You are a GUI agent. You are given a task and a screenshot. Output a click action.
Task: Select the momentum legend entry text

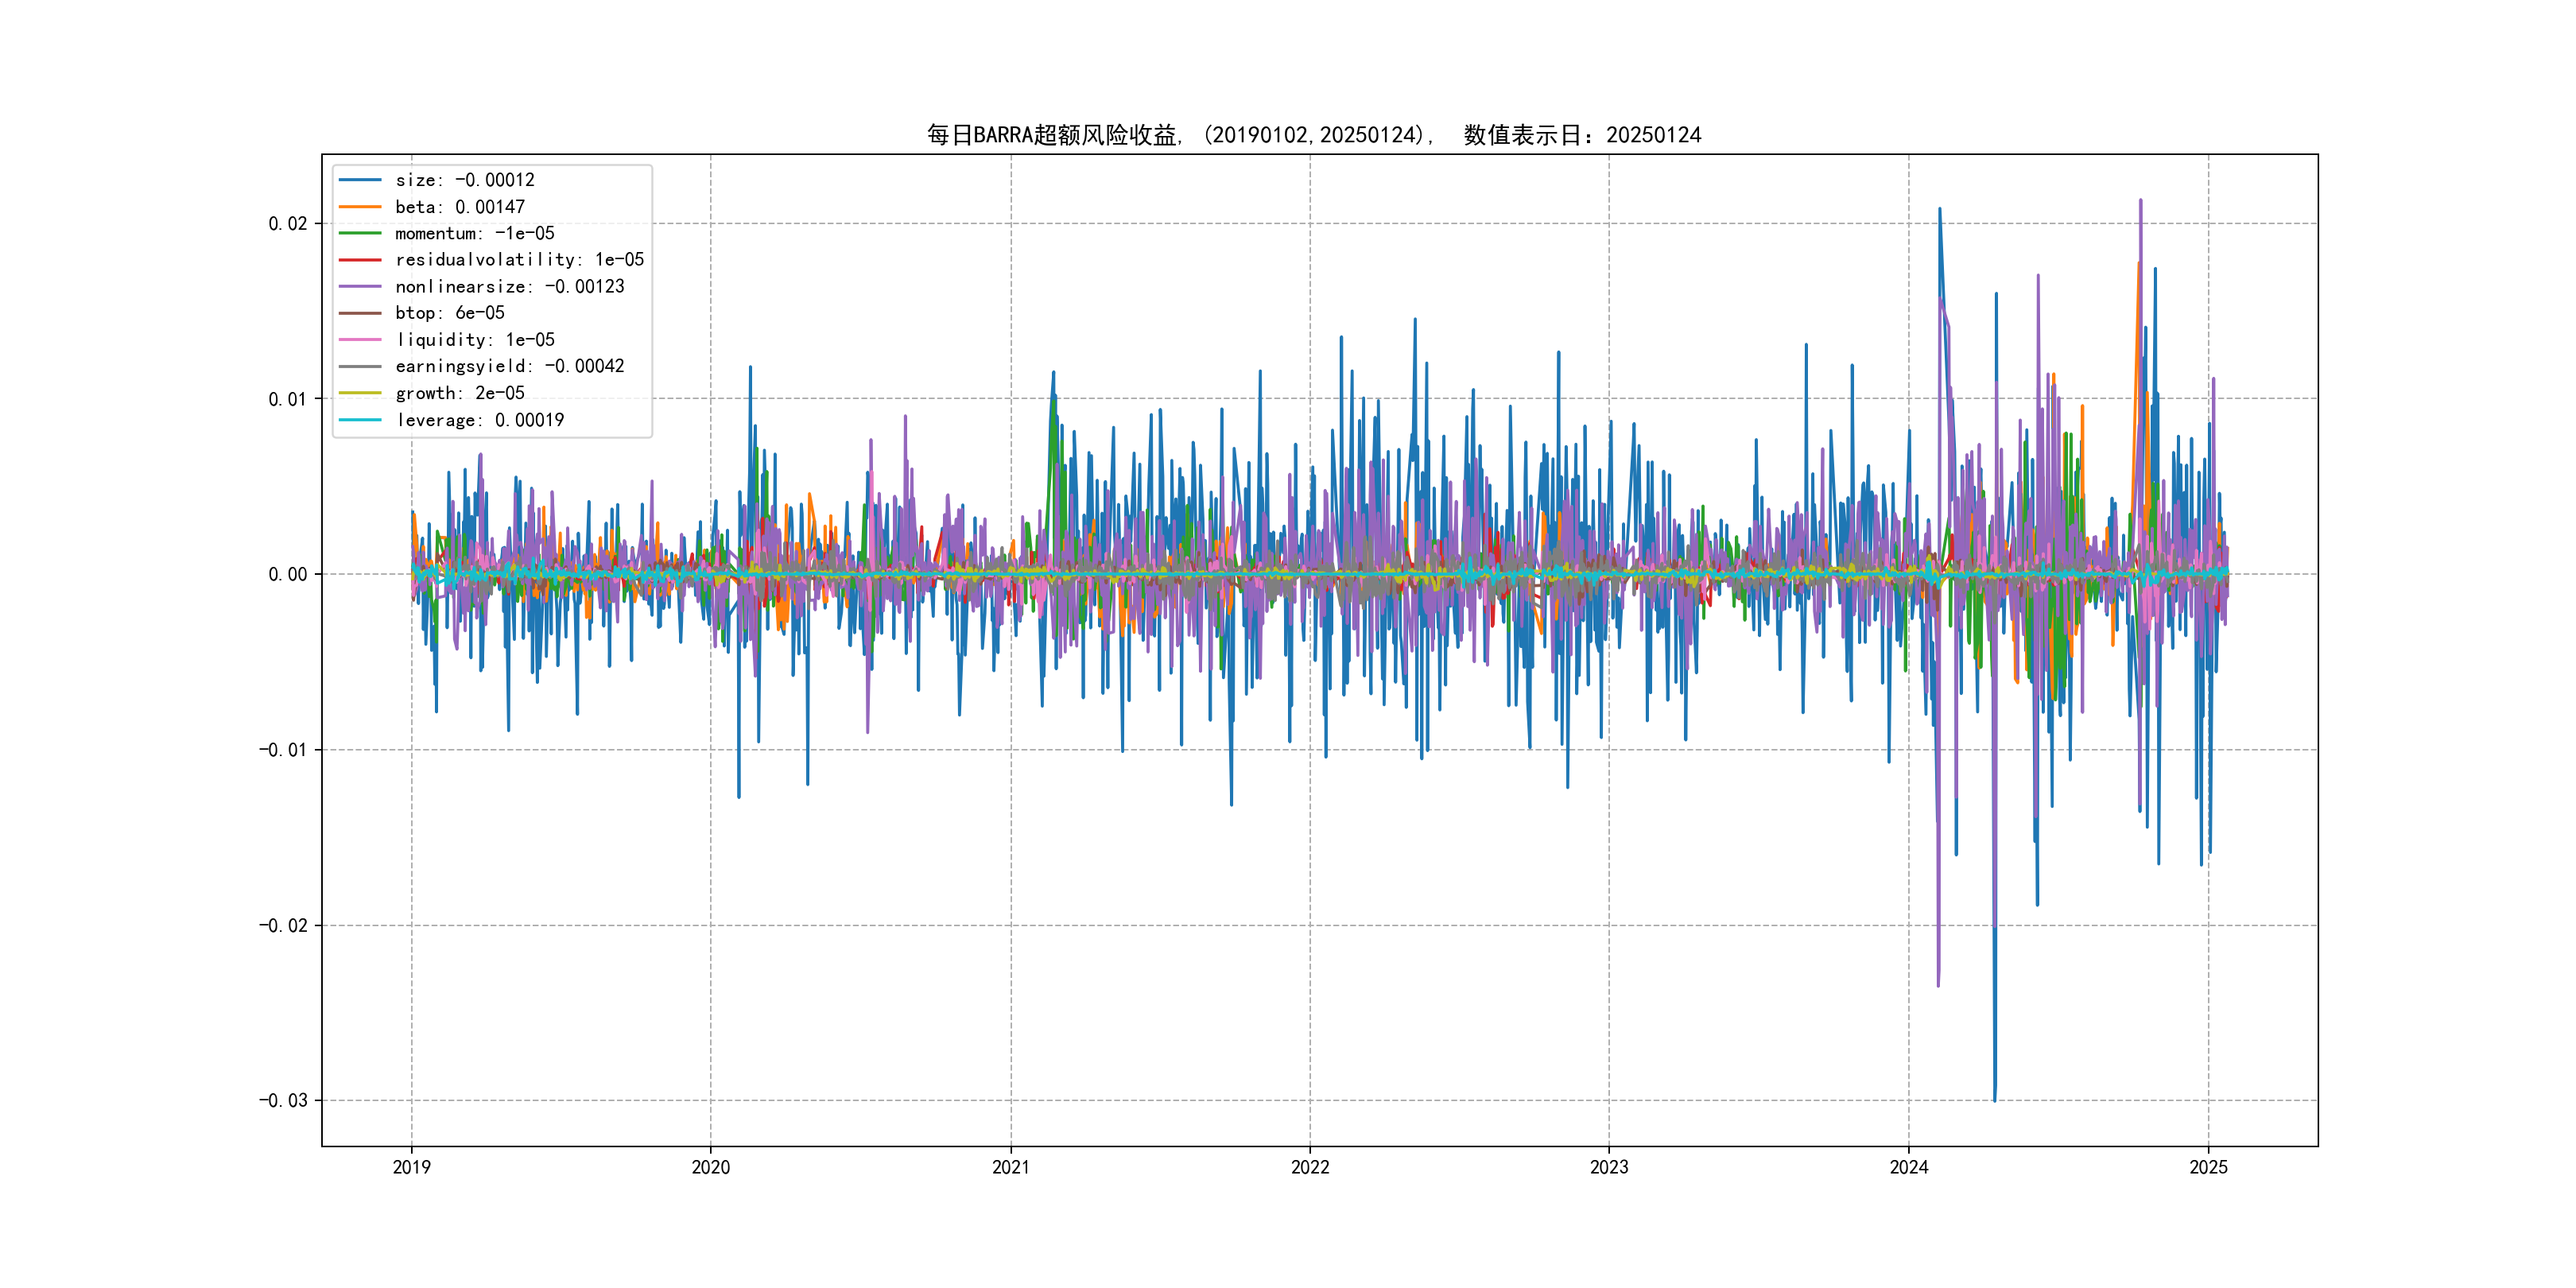pyautogui.click(x=474, y=233)
